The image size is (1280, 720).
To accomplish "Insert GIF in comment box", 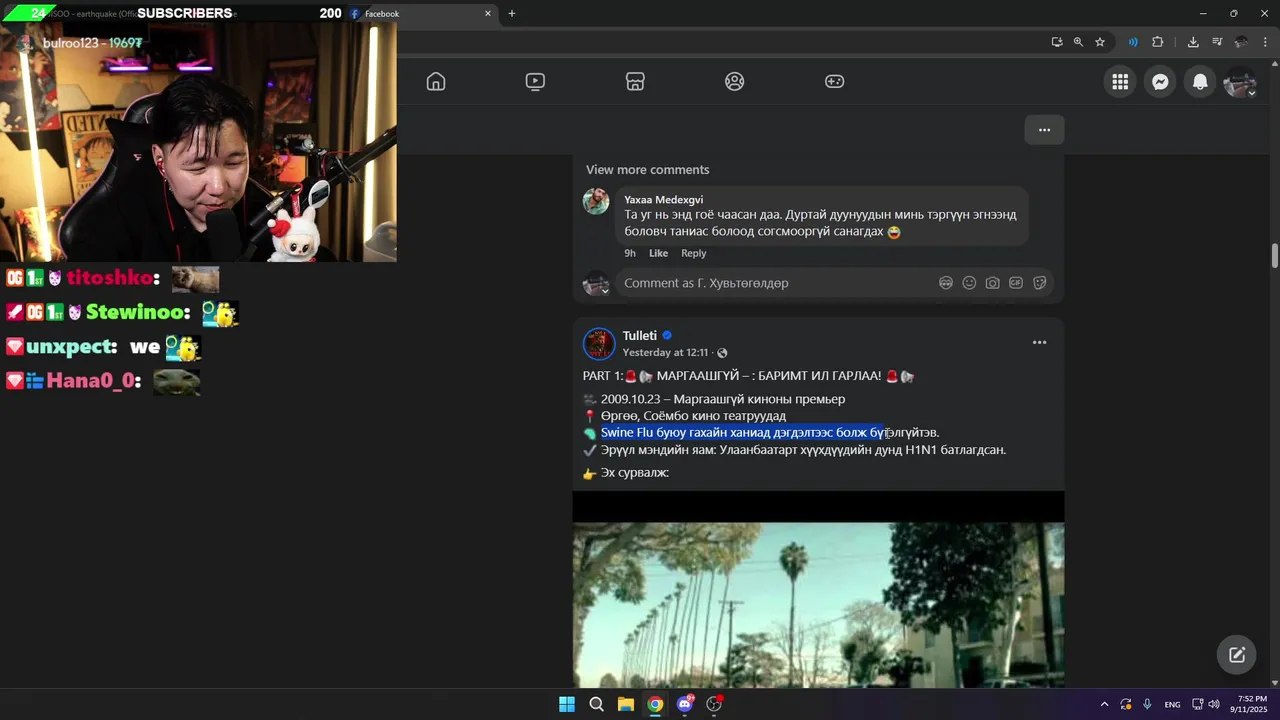I will pos(1016,283).
